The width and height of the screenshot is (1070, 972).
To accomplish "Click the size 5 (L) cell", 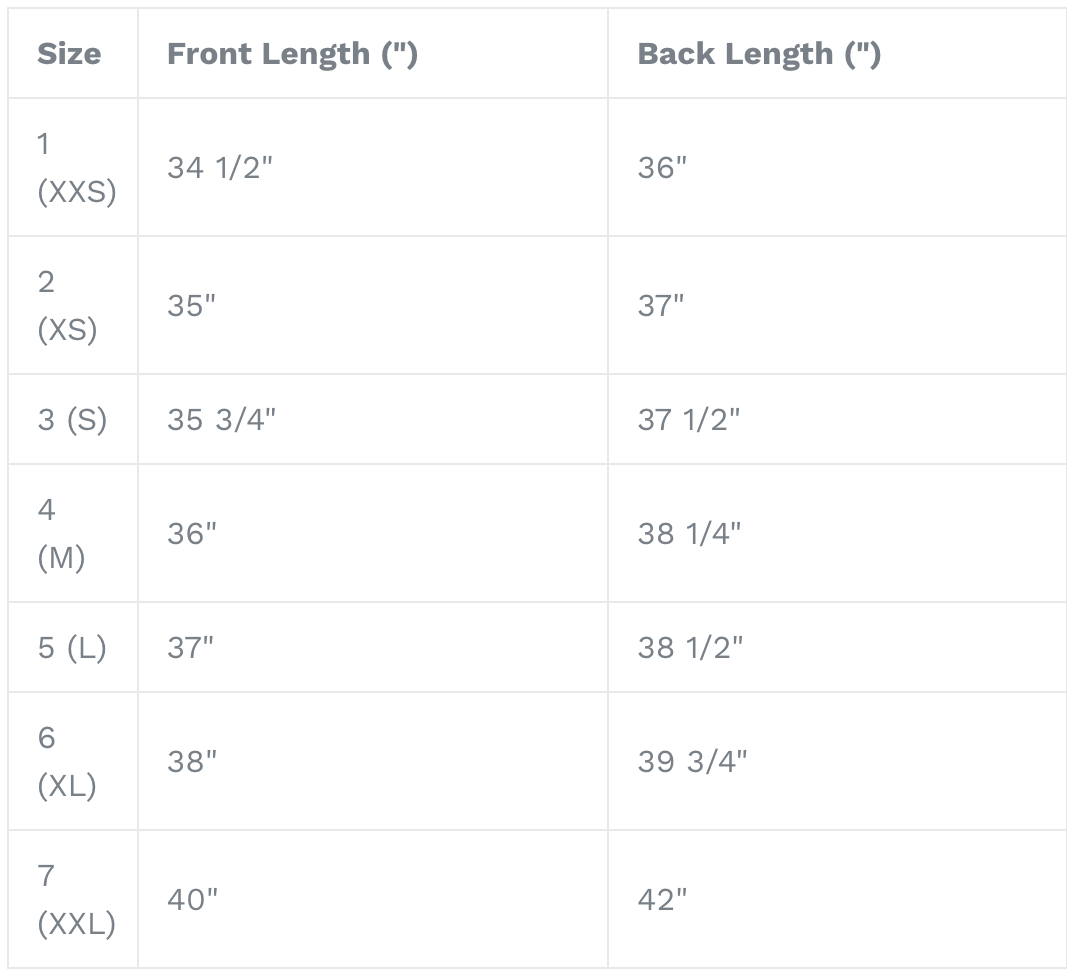I will pyautogui.click(x=72, y=647).
